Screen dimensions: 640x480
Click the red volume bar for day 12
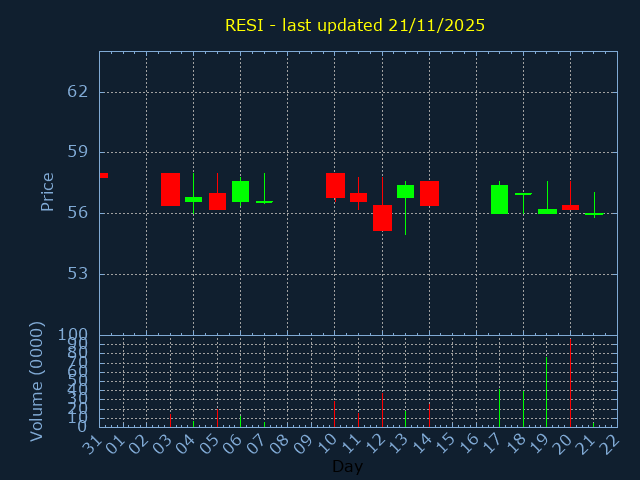click(382, 410)
